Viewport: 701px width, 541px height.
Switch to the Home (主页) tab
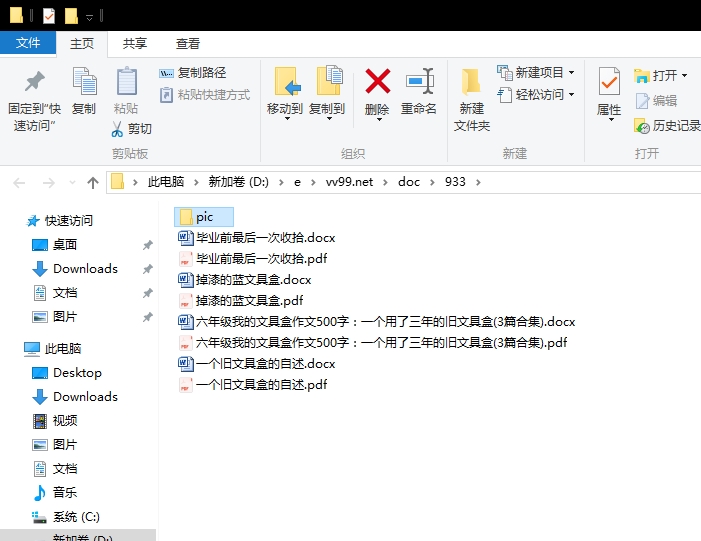tap(82, 43)
